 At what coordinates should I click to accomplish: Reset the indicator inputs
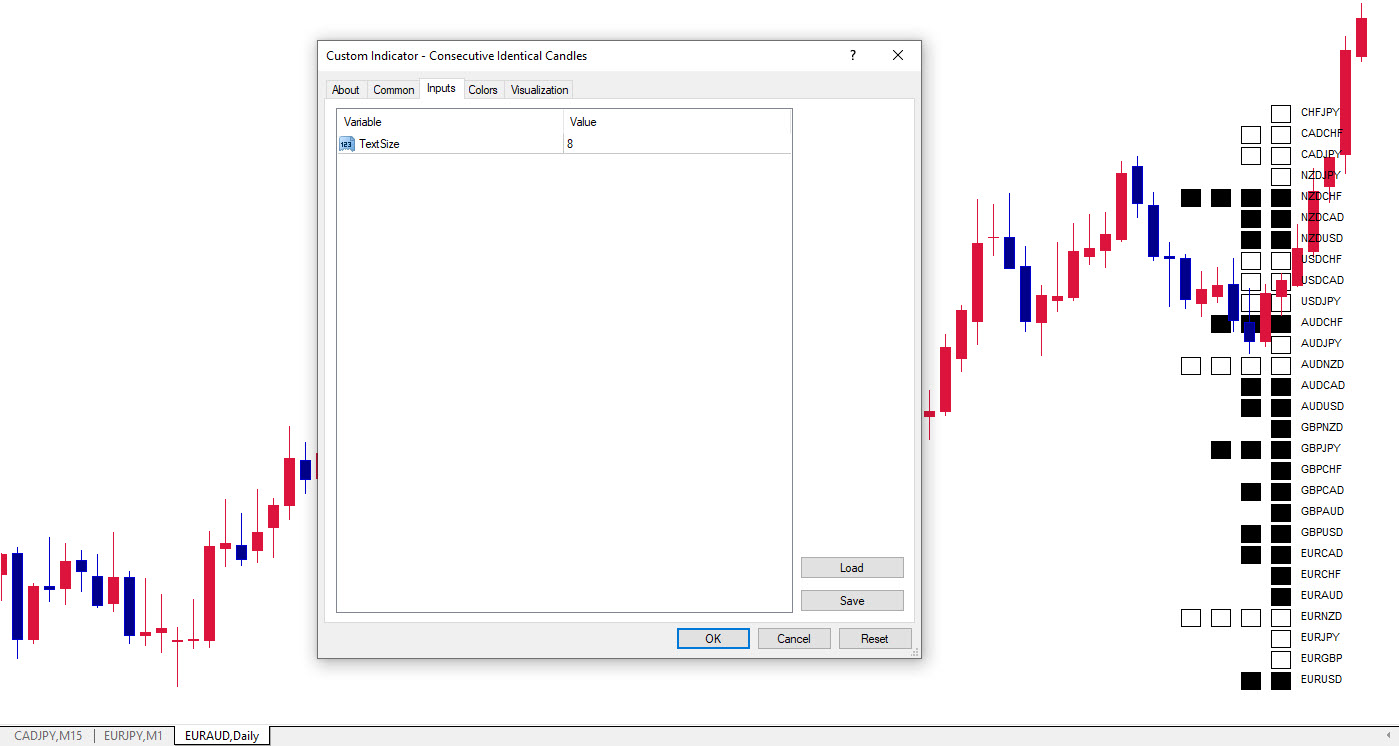coord(875,639)
